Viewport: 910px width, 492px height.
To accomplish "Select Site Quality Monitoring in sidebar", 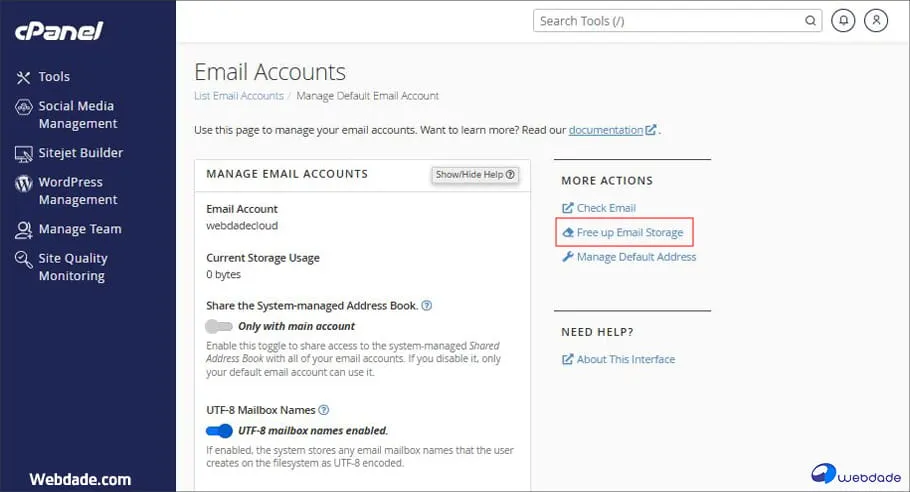I will point(72,267).
